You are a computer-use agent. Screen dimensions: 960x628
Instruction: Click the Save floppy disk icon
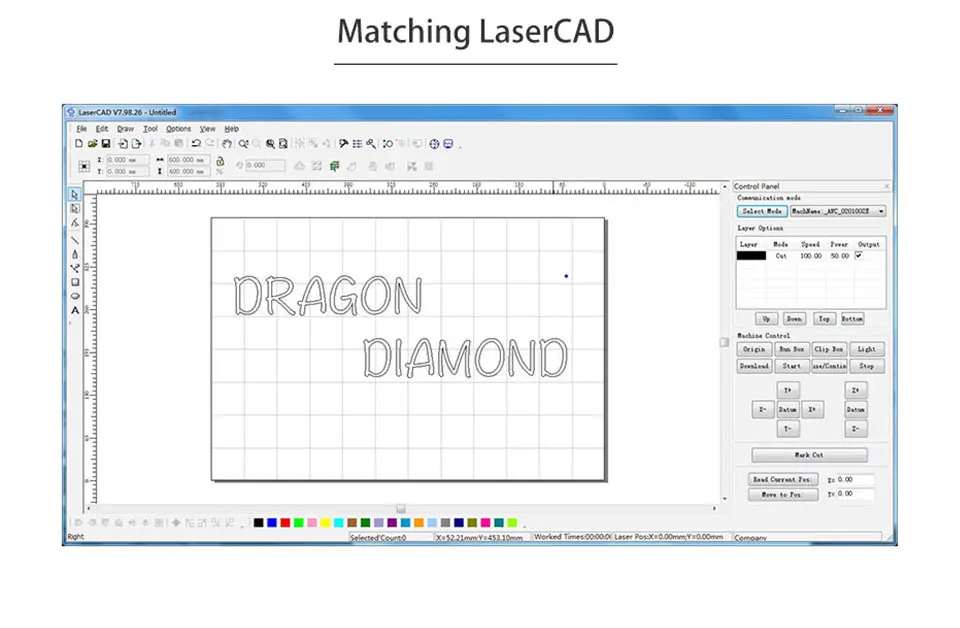pyautogui.click(x=105, y=144)
